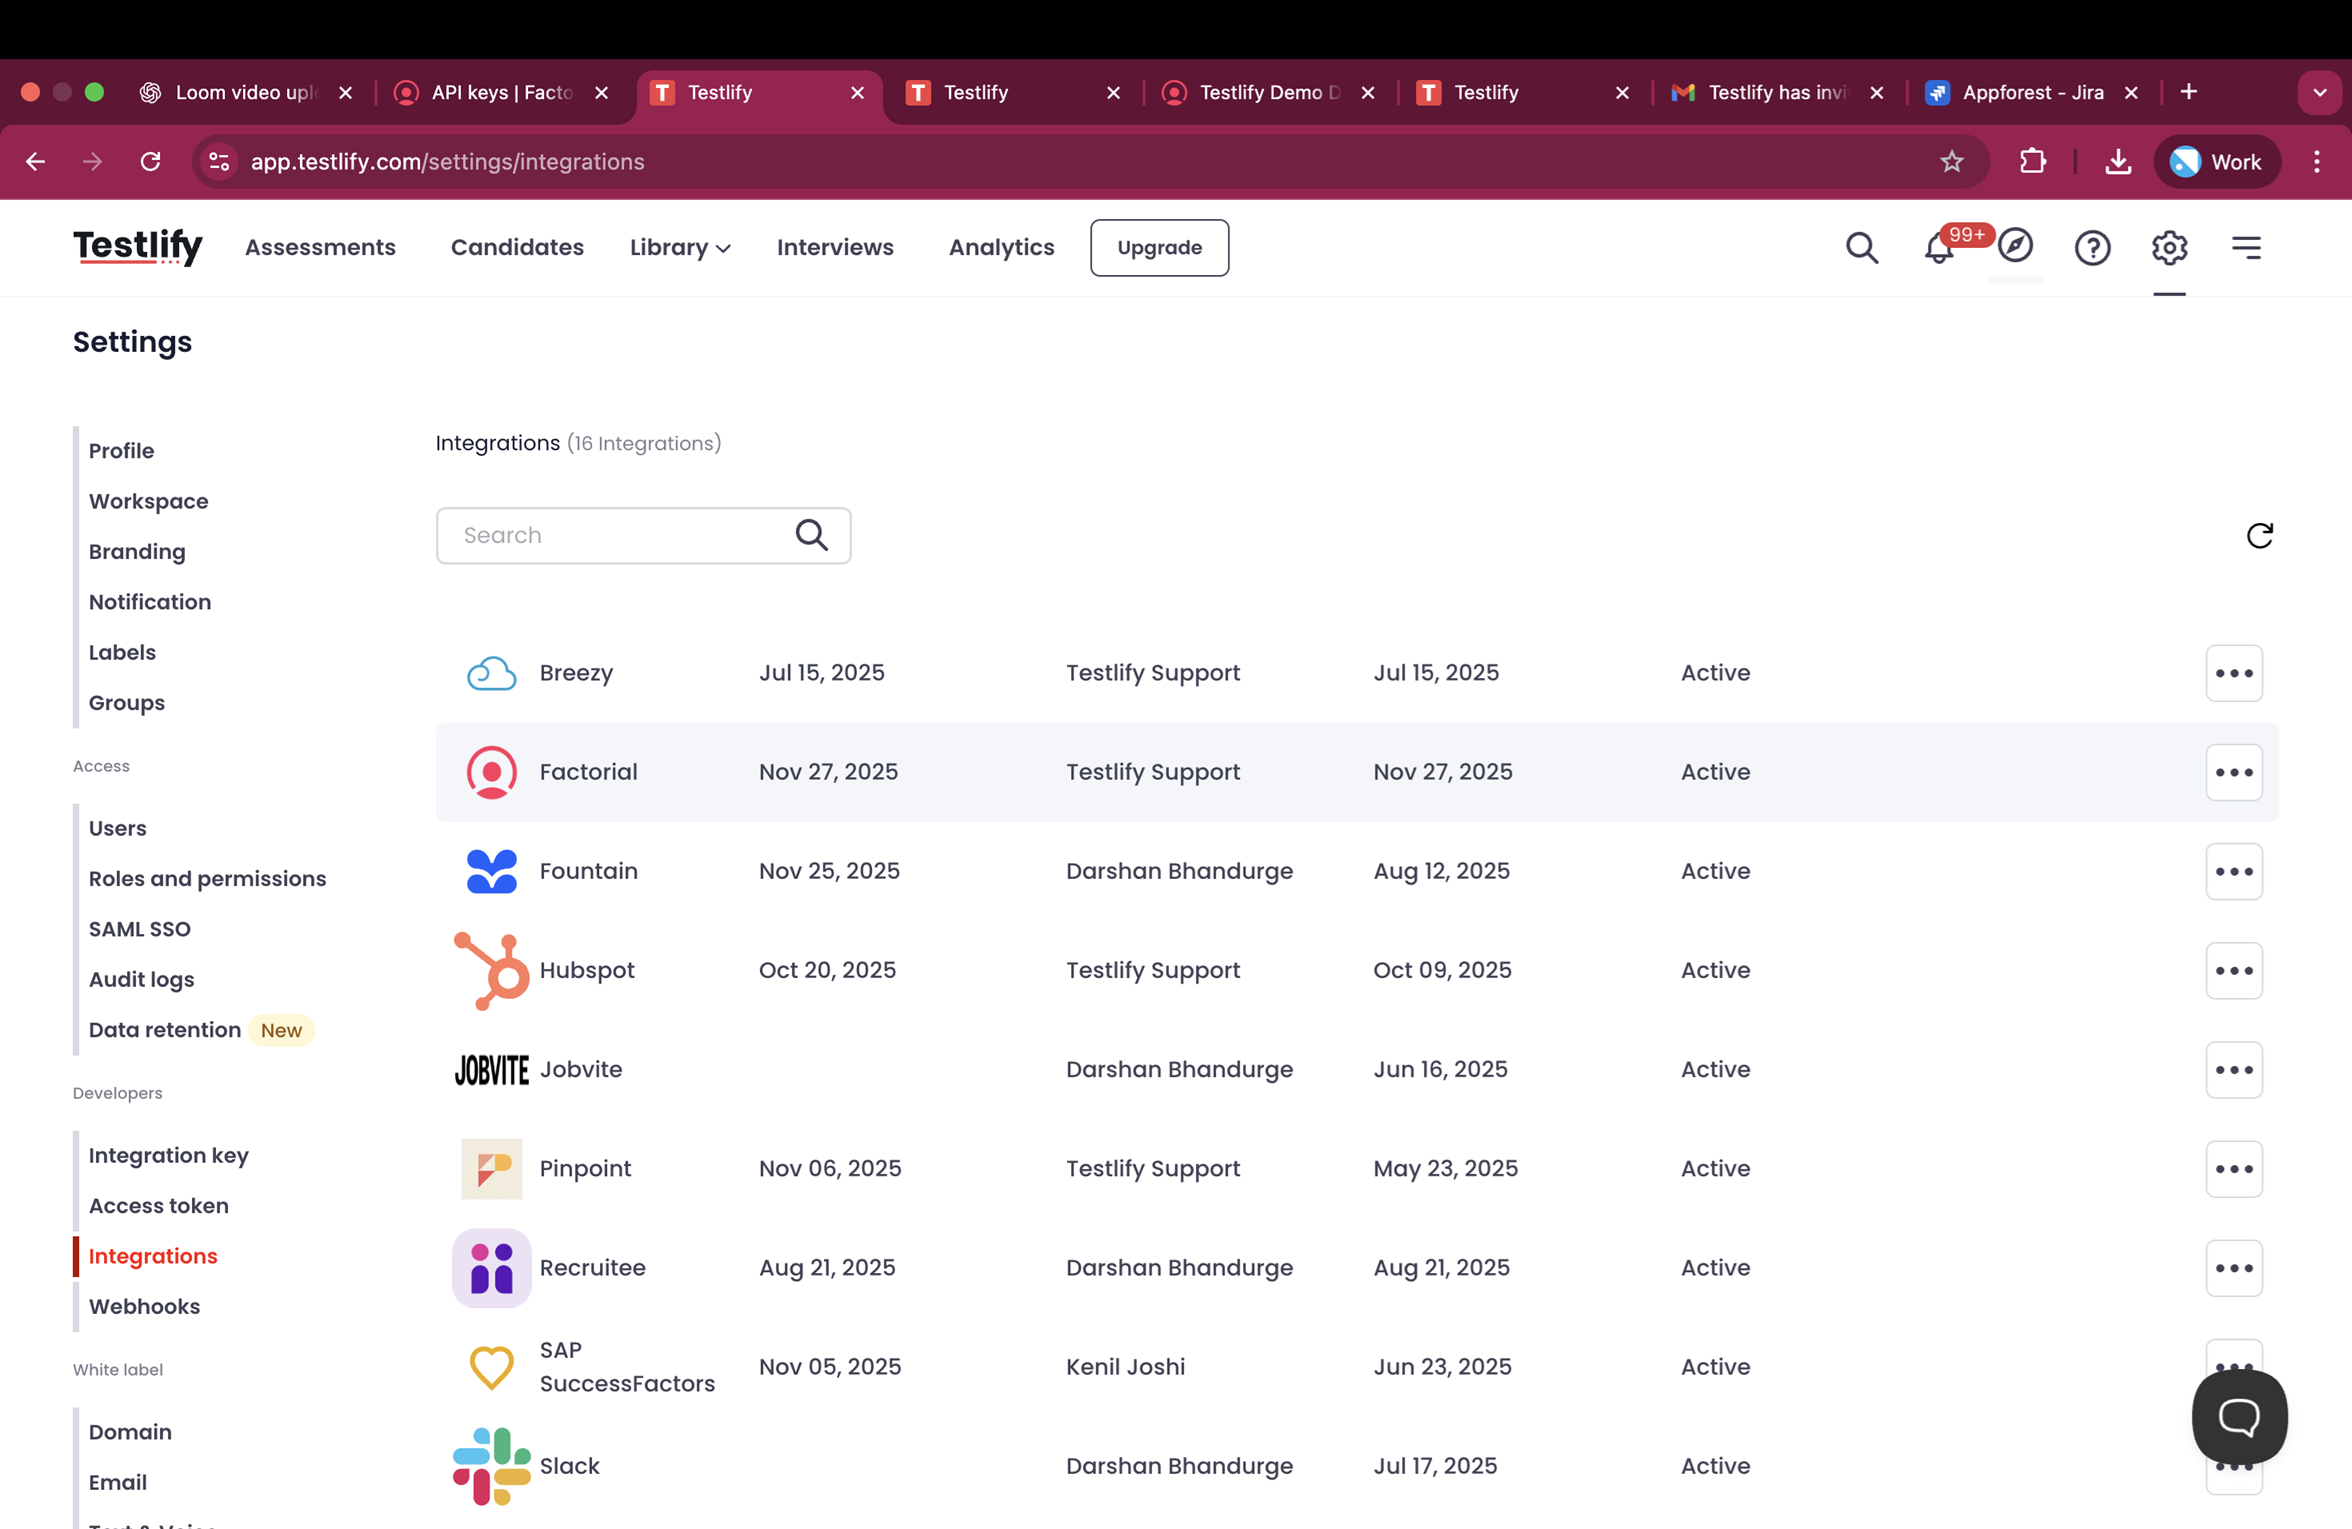
Task: Open the help question mark icon
Action: click(x=2092, y=248)
